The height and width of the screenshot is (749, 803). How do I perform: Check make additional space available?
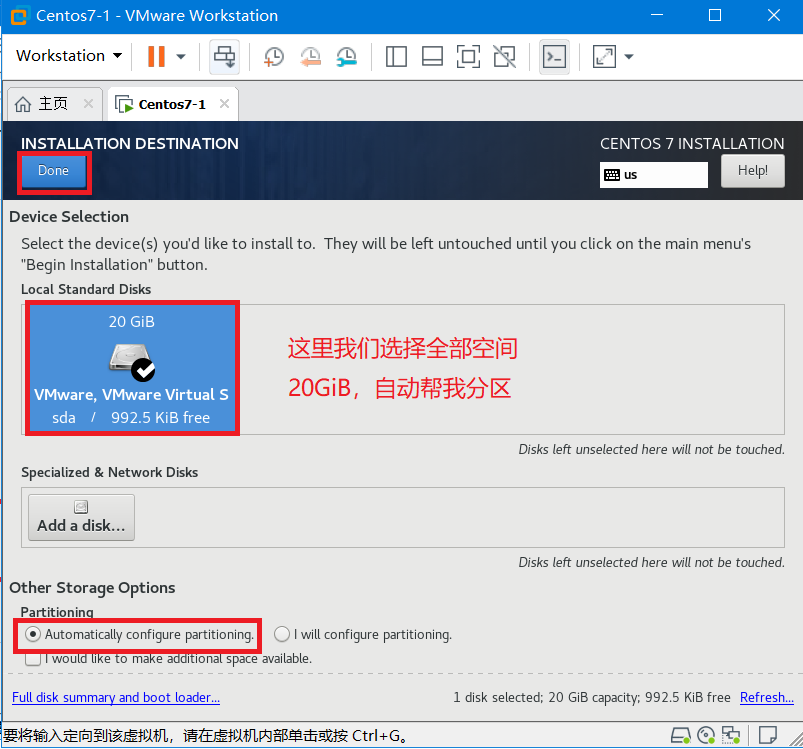coord(168,659)
